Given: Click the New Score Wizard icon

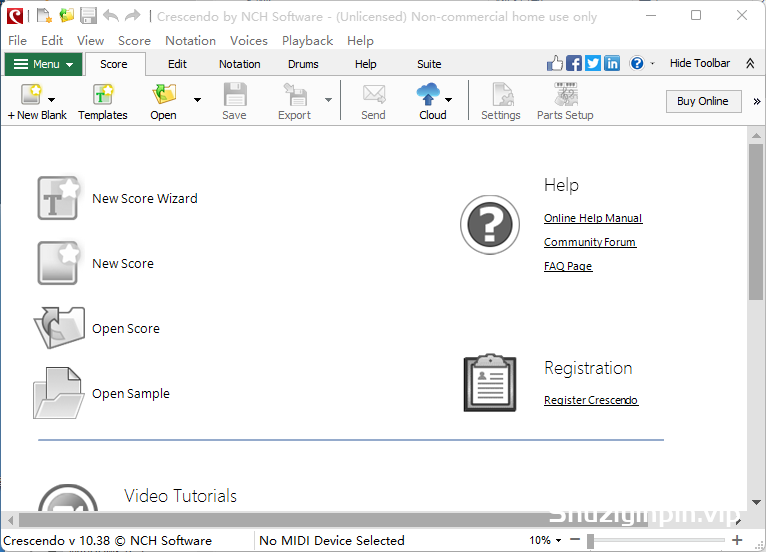Looking at the screenshot, I should [59, 198].
